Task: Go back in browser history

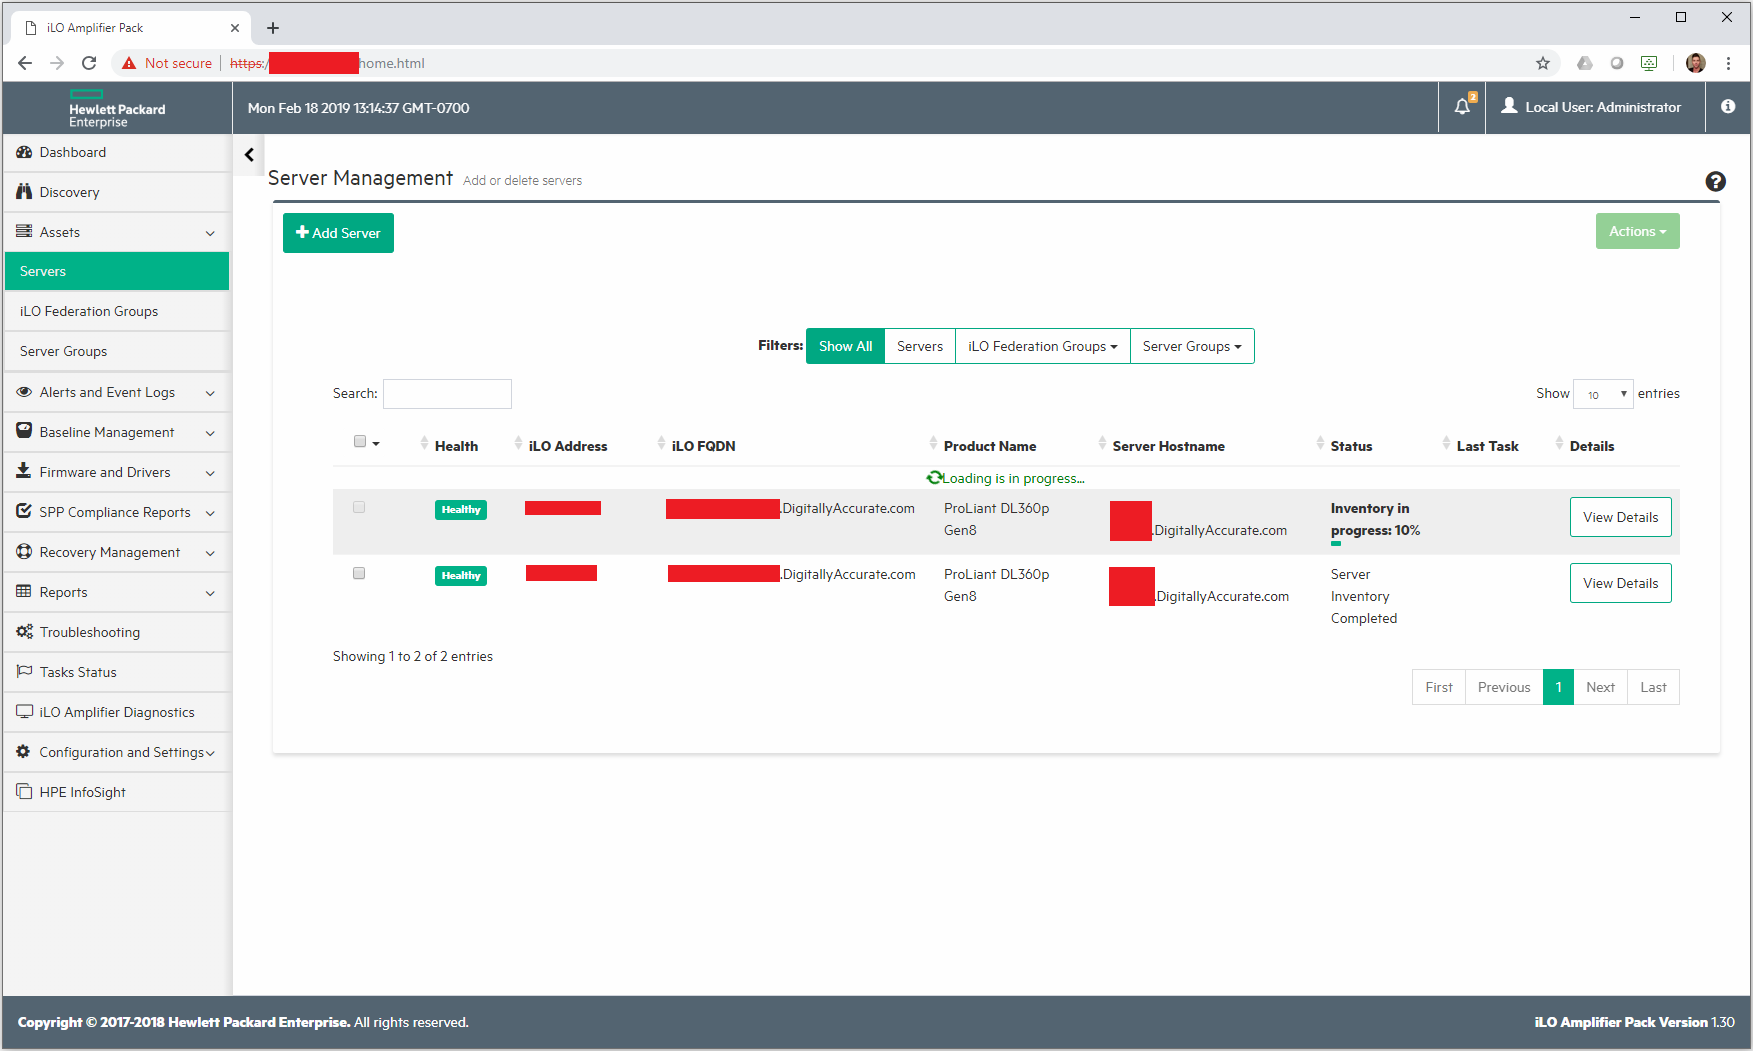Action: (25, 63)
